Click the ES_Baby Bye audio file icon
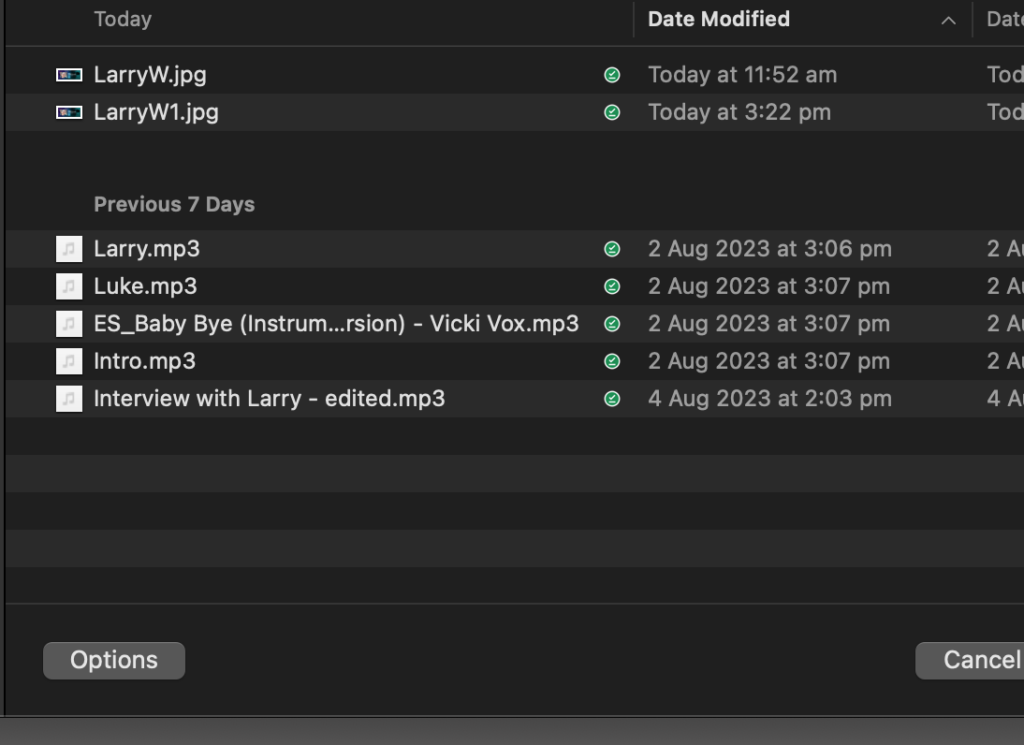This screenshot has height=745, width=1024. point(69,324)
